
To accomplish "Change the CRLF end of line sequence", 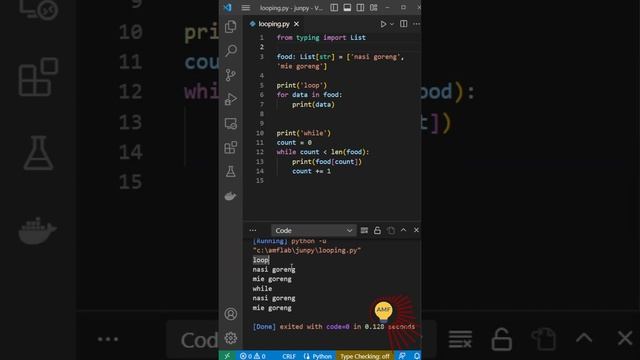I will point(289,356).
